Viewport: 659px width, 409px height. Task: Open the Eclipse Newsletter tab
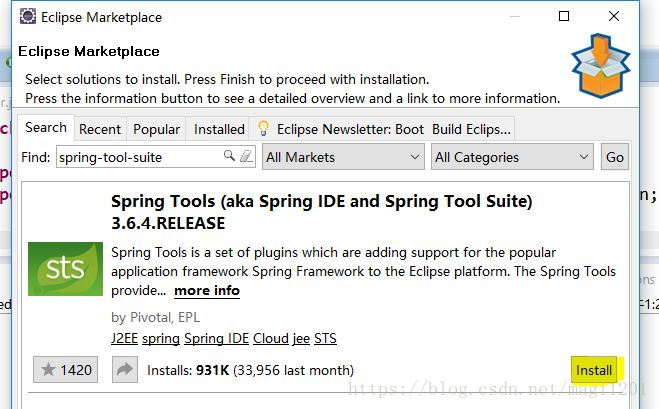(382, 129)
